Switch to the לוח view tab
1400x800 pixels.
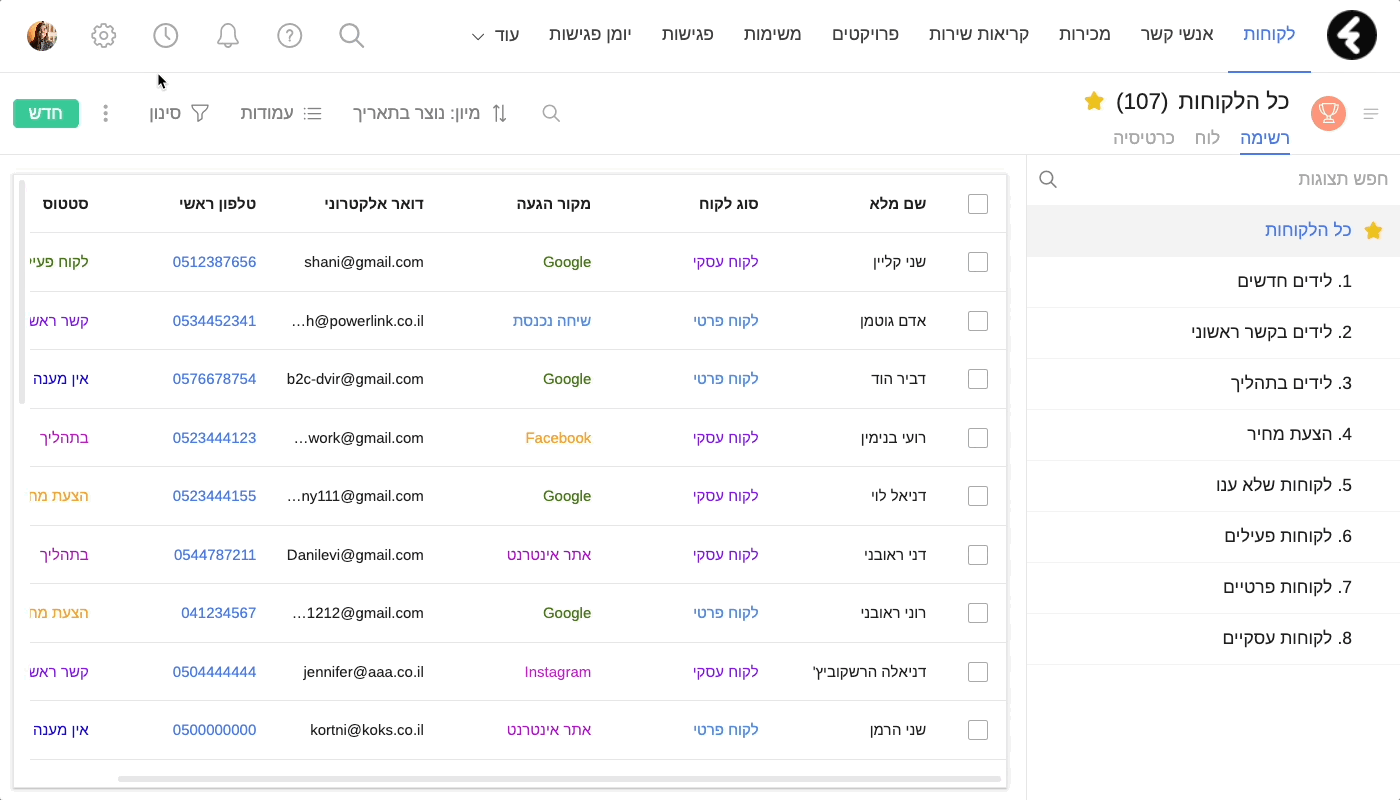[x=1207, y=138]
